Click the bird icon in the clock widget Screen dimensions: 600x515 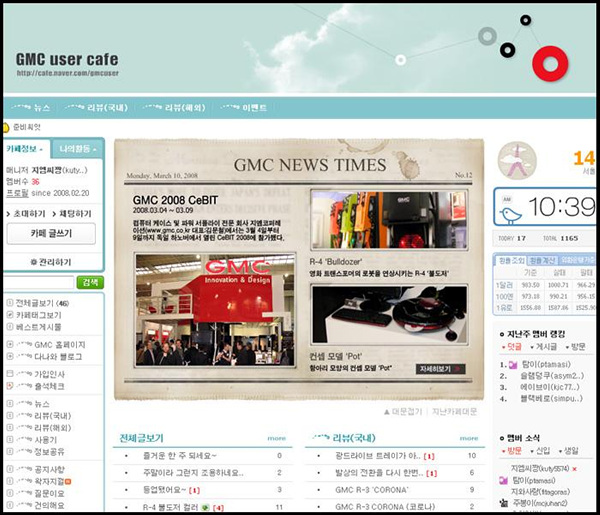[x=510, y=216]
